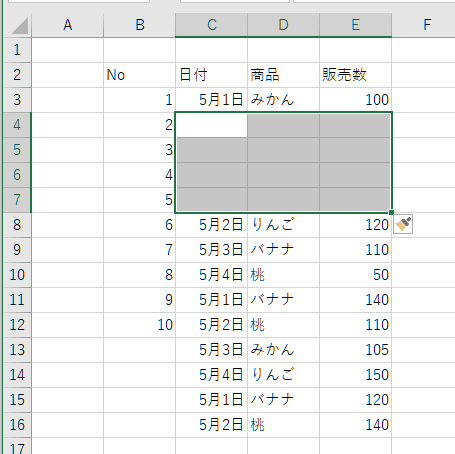This screenshot has height=454, width=455.
Task: Select row 4 header
Action: 17,125
